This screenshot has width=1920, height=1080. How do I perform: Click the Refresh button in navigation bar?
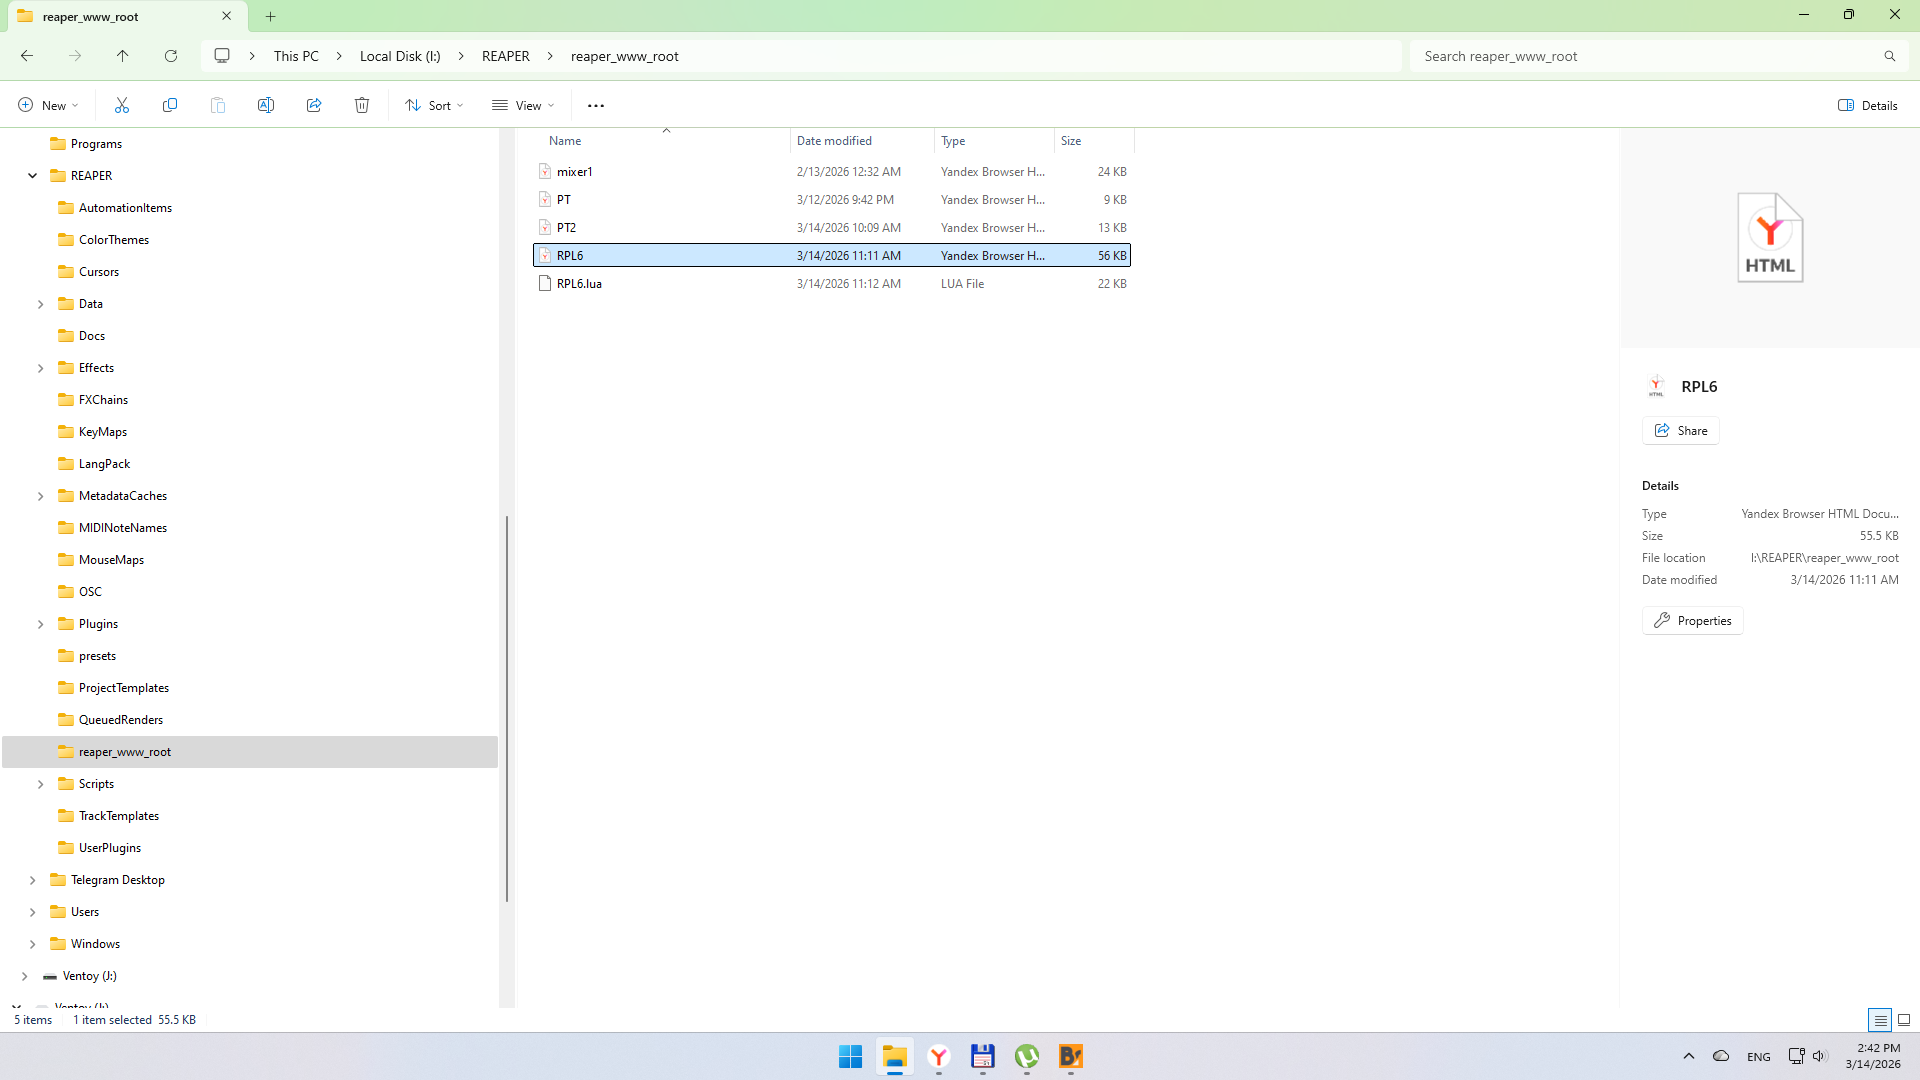(x=171, y=56)
